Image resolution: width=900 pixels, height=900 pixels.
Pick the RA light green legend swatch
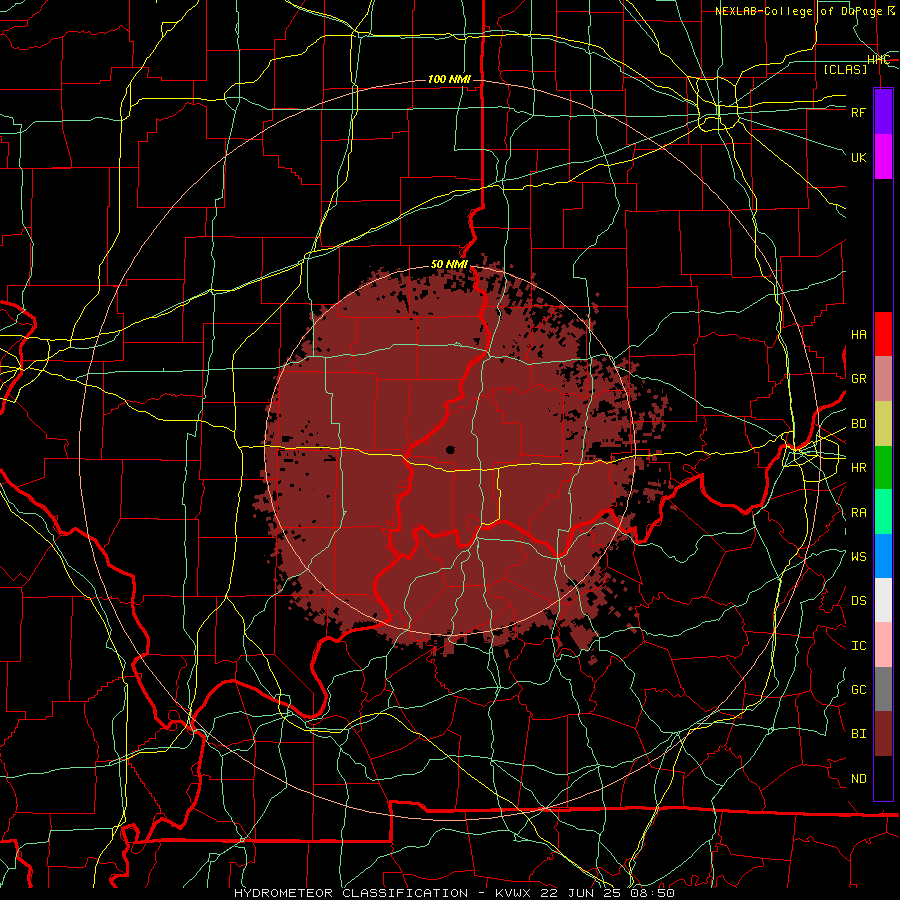[x=883, y=512]
